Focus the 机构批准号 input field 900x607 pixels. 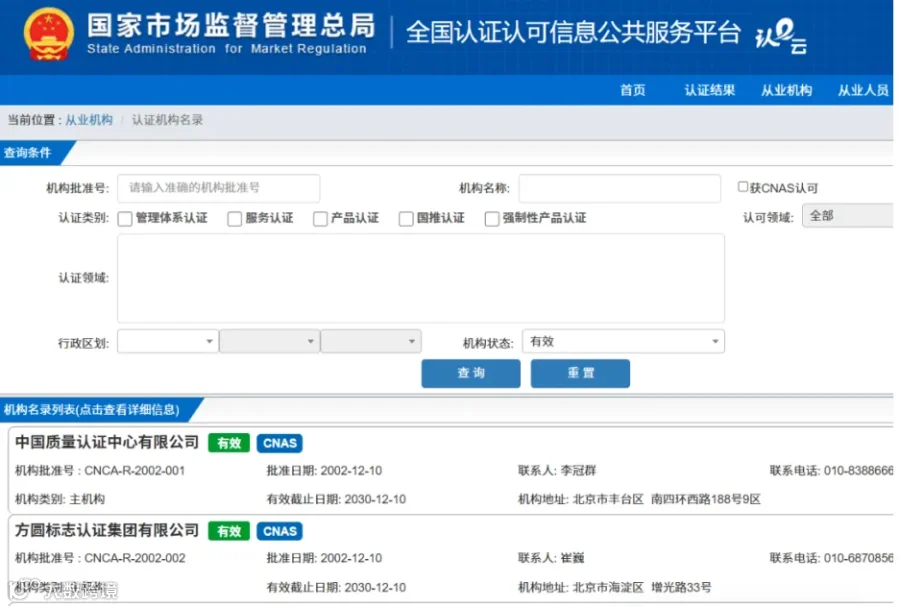pos(219,188)
